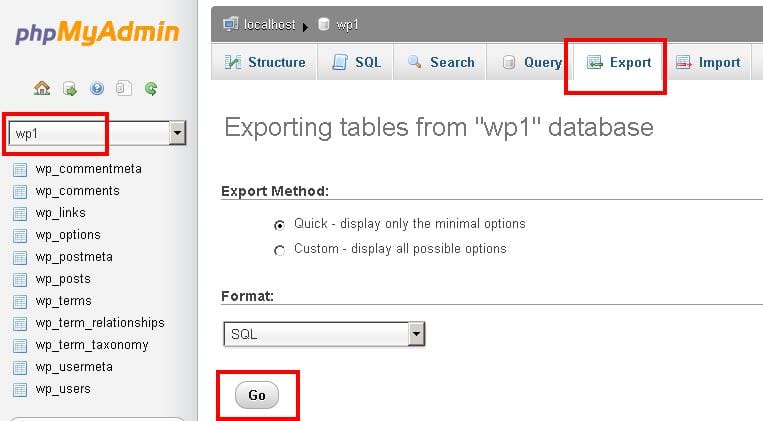Switch to the Import tab
This screenshot has height=421, width=763.
point(708,62)
